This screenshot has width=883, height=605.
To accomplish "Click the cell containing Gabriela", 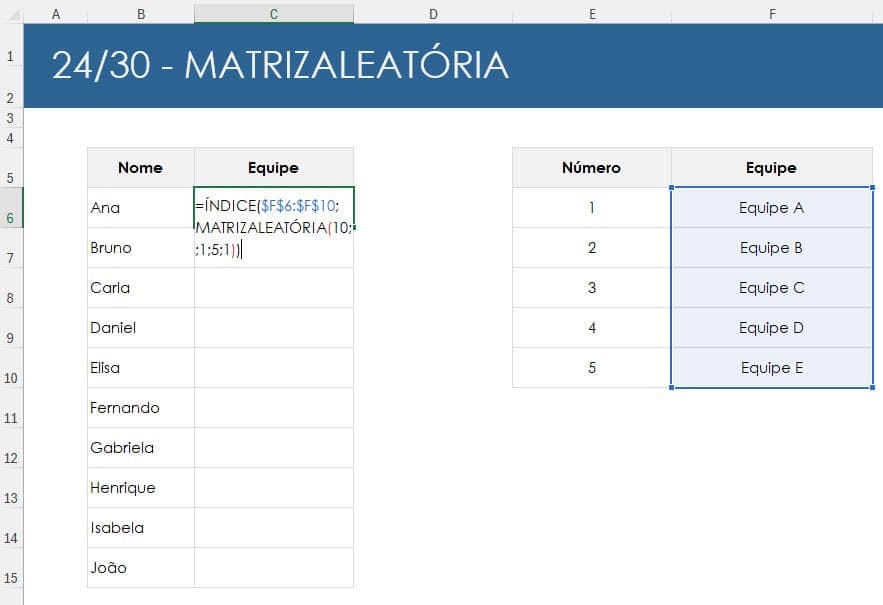I will click(x=139, y=447).
